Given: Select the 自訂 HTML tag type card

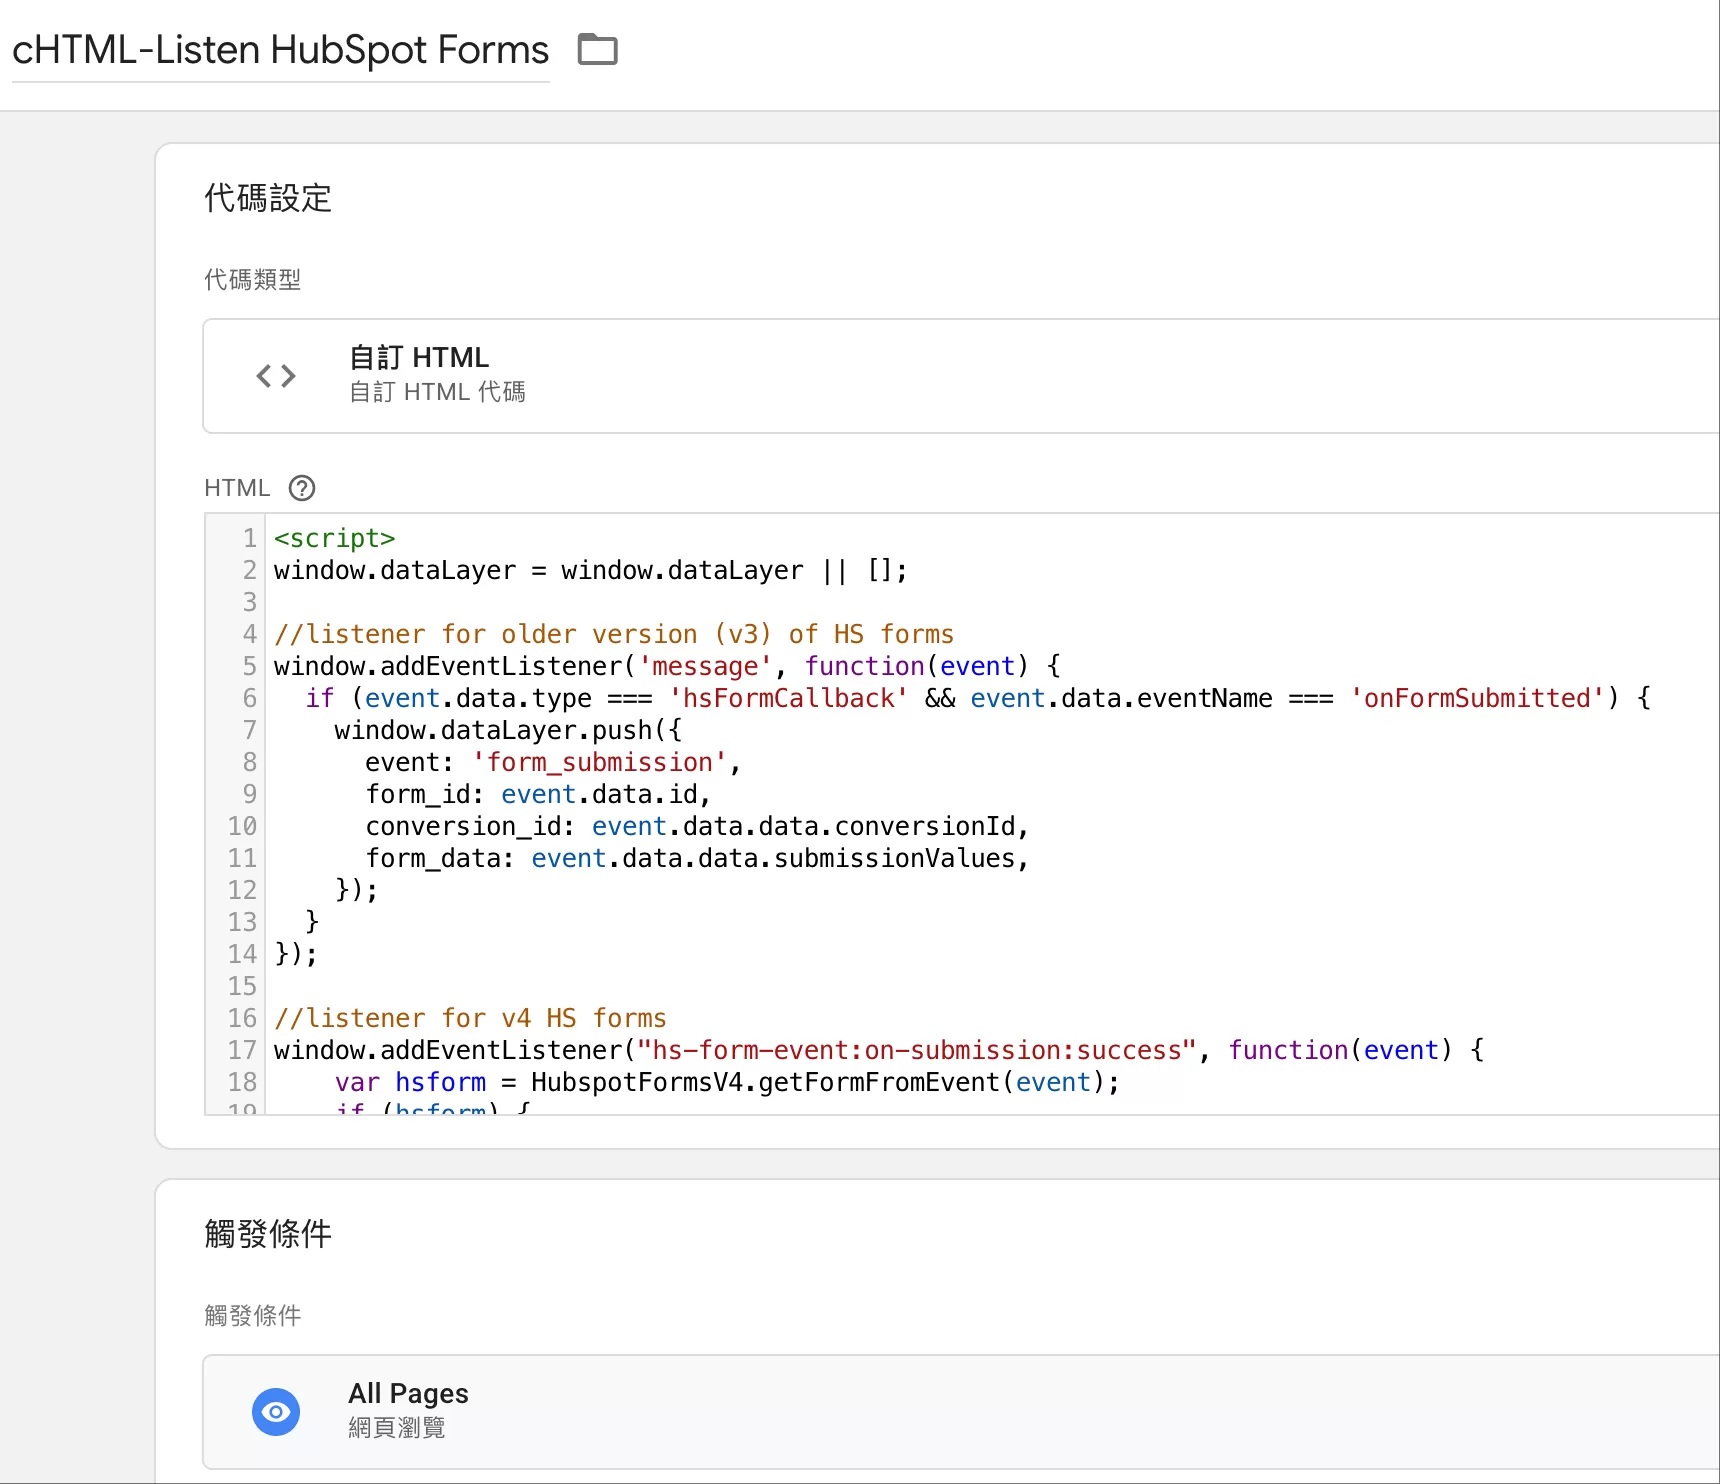Looking at the screenshot, I should pyautogui.click(x=961, y=376).
